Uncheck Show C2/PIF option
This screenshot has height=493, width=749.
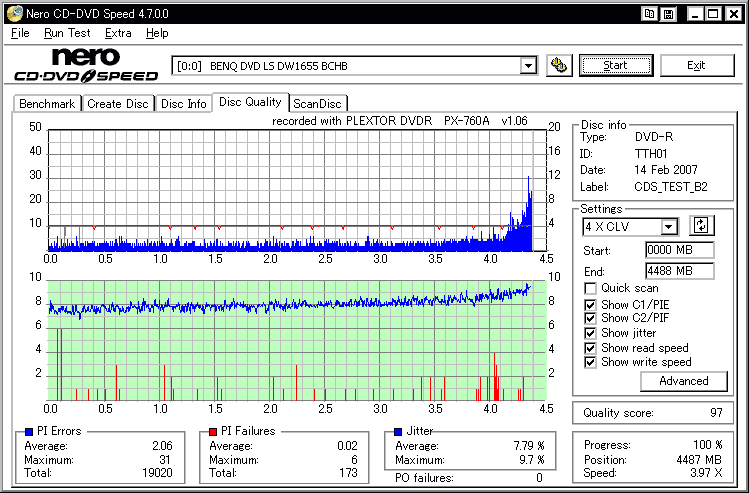[x=590, y=318]
